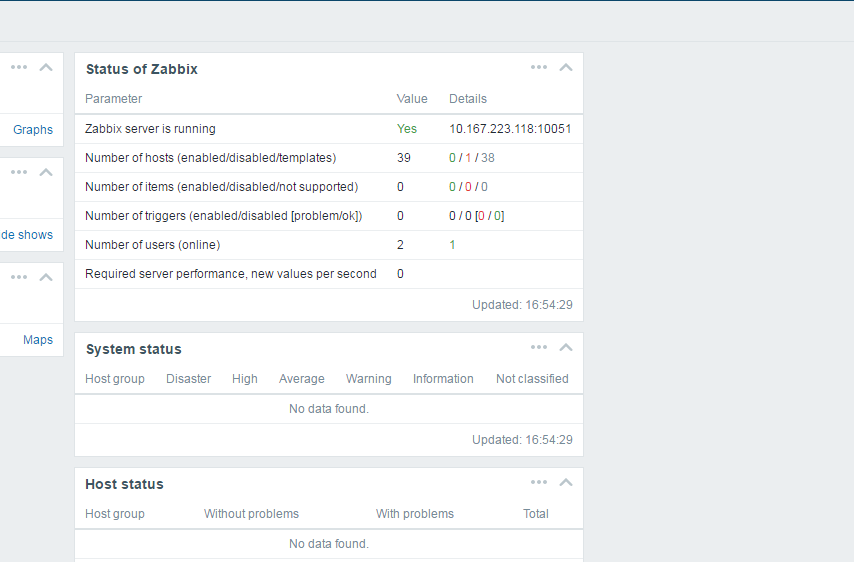Click 'Required server performance' parameter label
This screenshot has height=562, width=854.
coord(231,274)
